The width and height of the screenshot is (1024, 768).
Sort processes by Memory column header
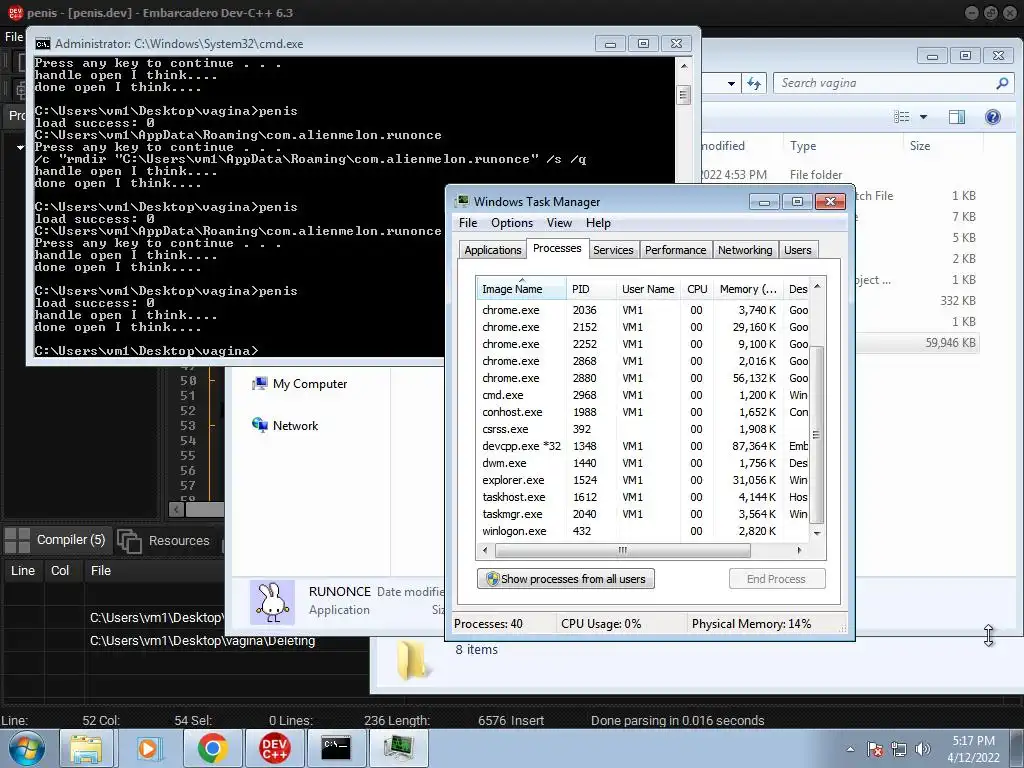pos(748,289)
